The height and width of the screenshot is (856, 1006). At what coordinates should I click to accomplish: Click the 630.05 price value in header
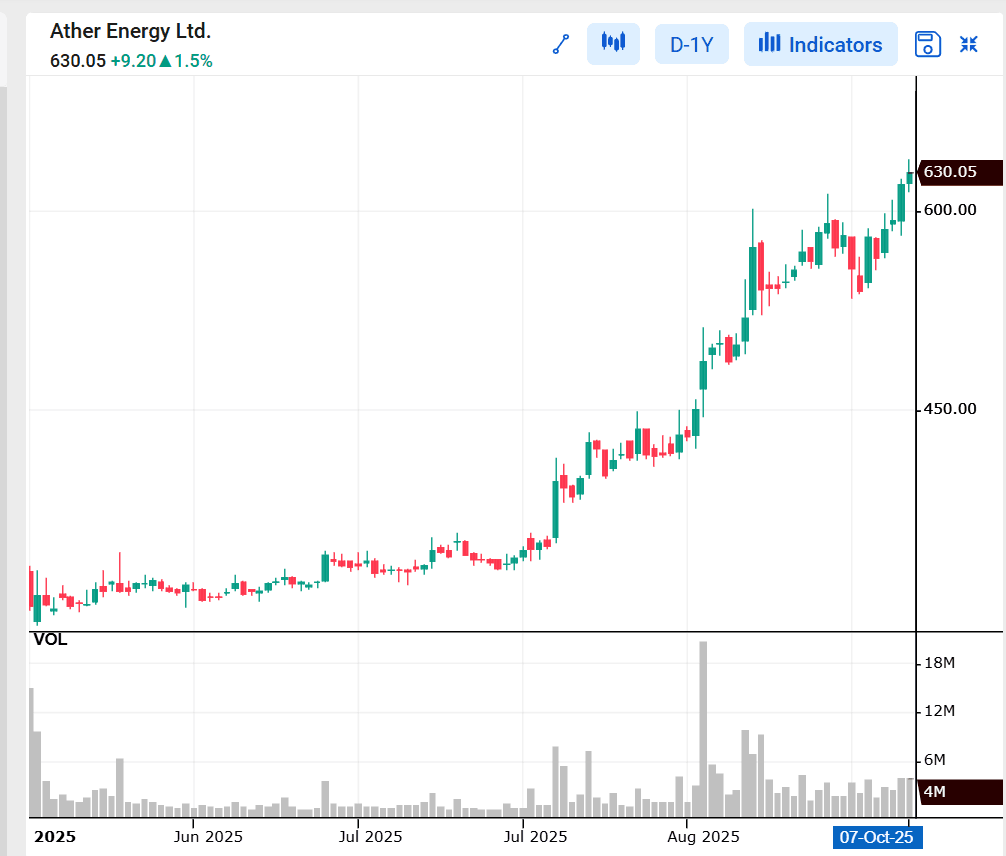click(x=78, y=61)
